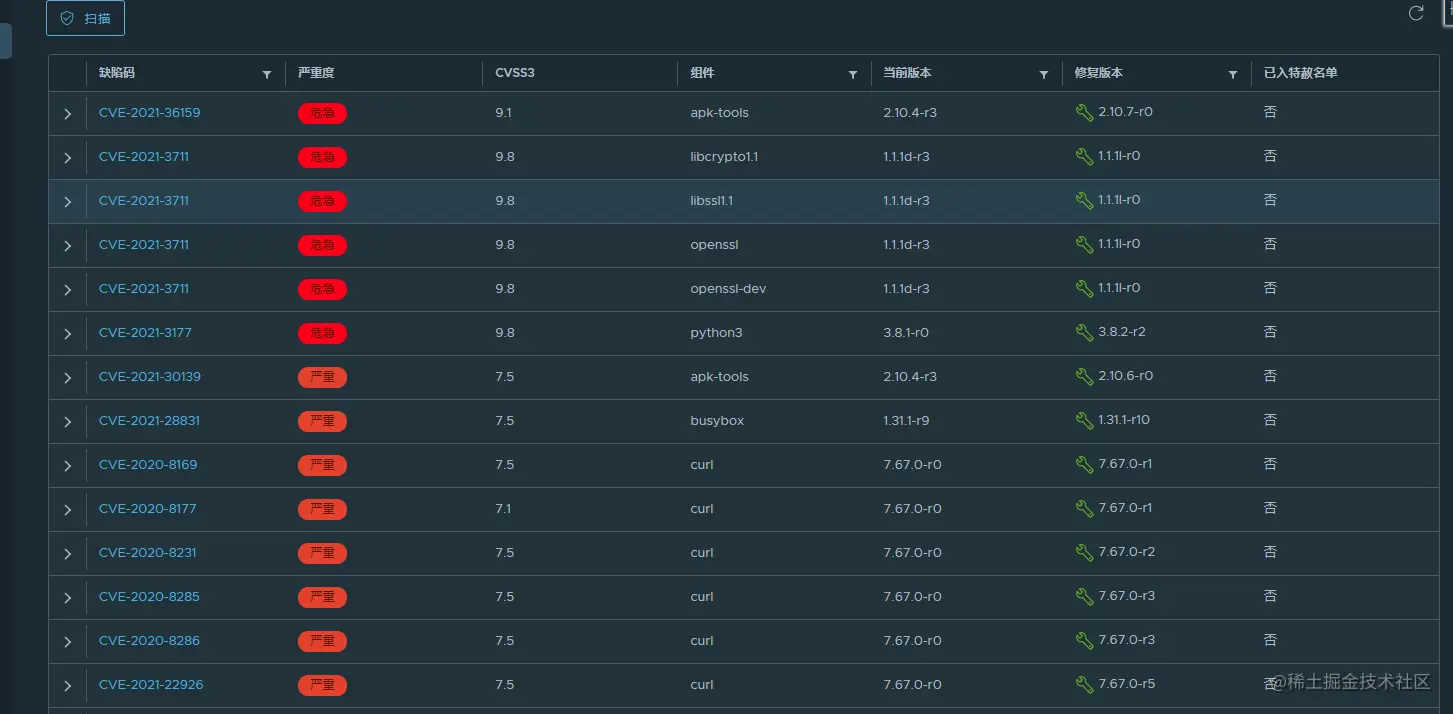
Task: Select current version 3.8.1-r0 cell
Action: pyautogui.click(x=906, y=333)
